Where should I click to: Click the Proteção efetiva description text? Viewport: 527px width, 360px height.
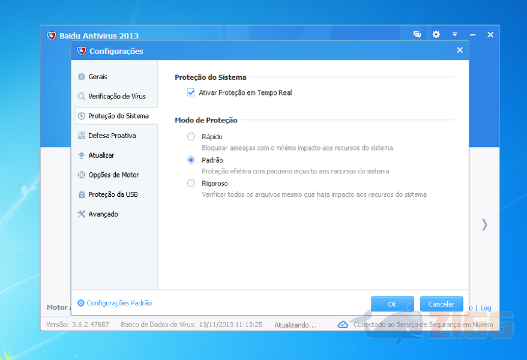295,171
